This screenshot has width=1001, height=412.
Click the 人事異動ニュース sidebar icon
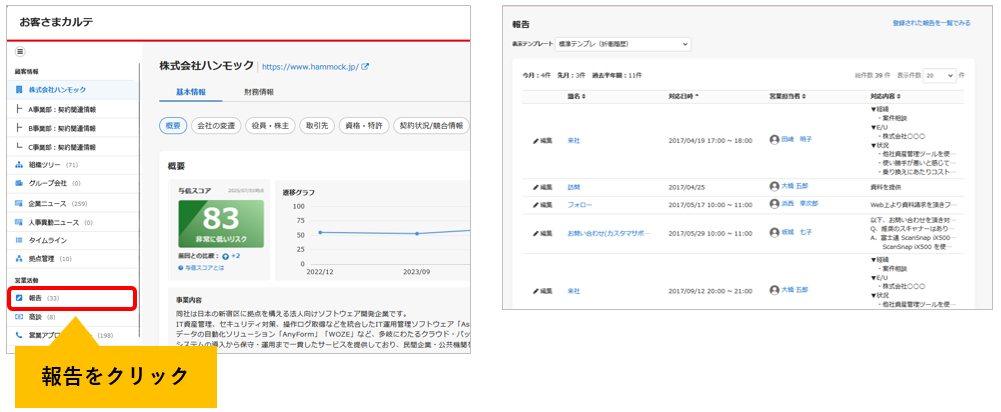[19, 222]
